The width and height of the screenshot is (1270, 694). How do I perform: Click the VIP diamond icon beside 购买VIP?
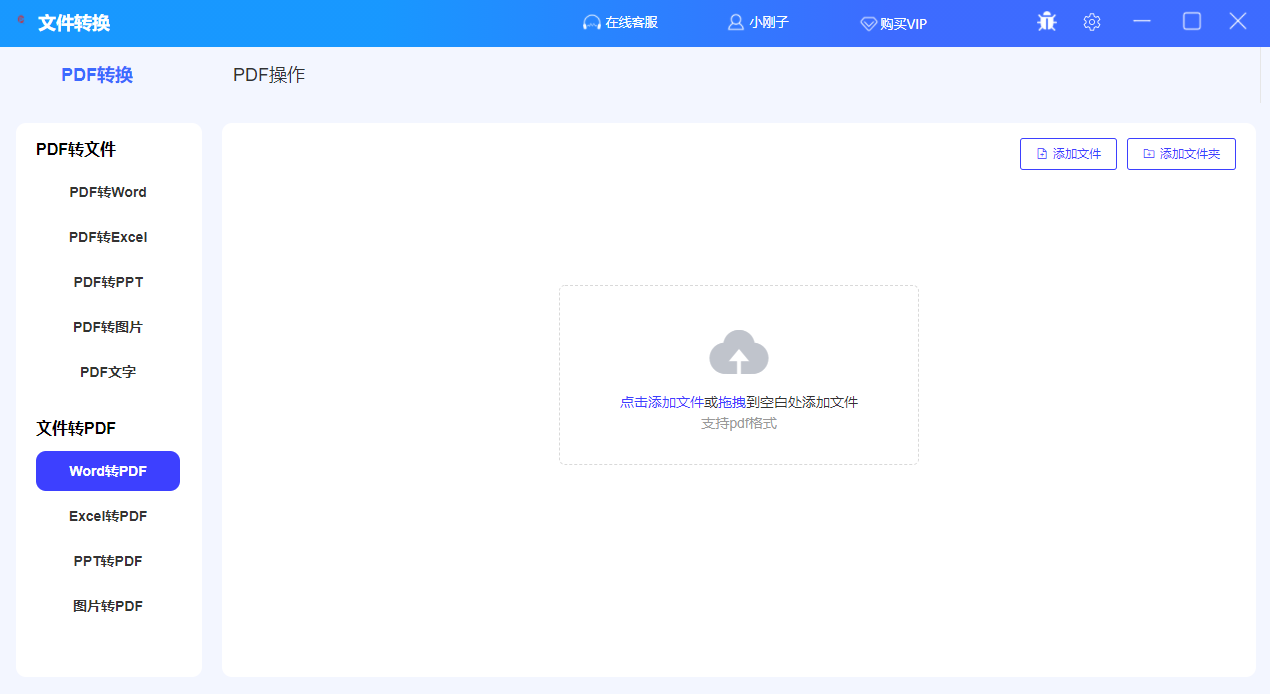pyautogui.click(x=868, y=22)
